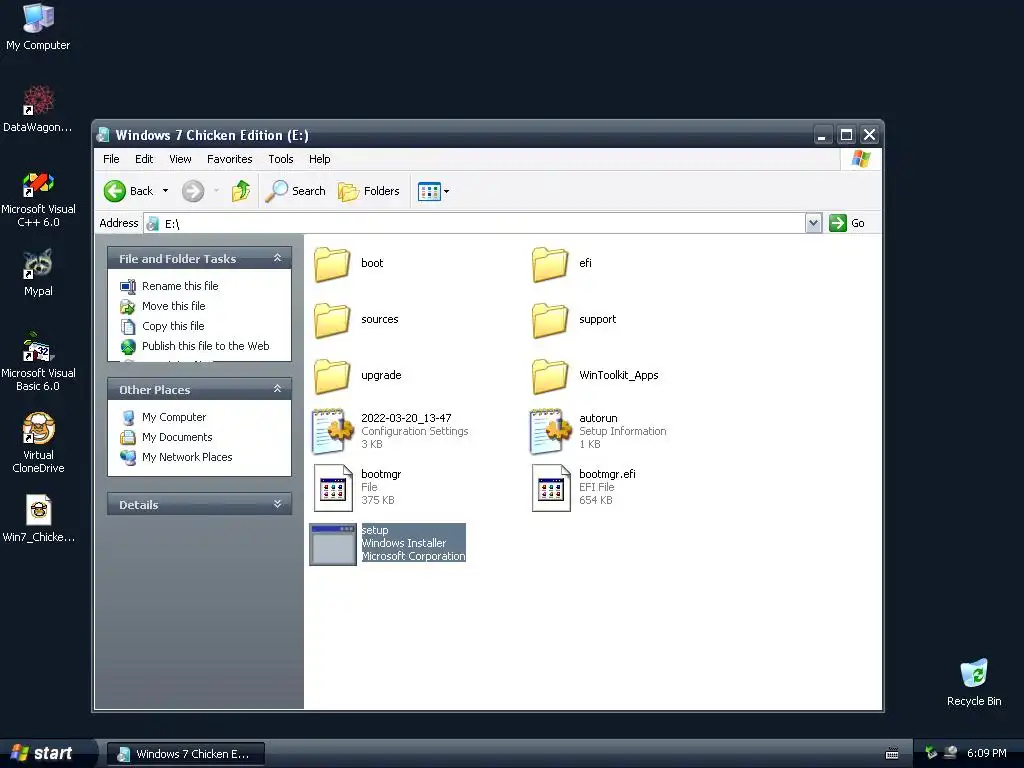The height and width of the screenshot is (768, 1024).
Task: Click the network connection tray icon
Action: [951, 753]
